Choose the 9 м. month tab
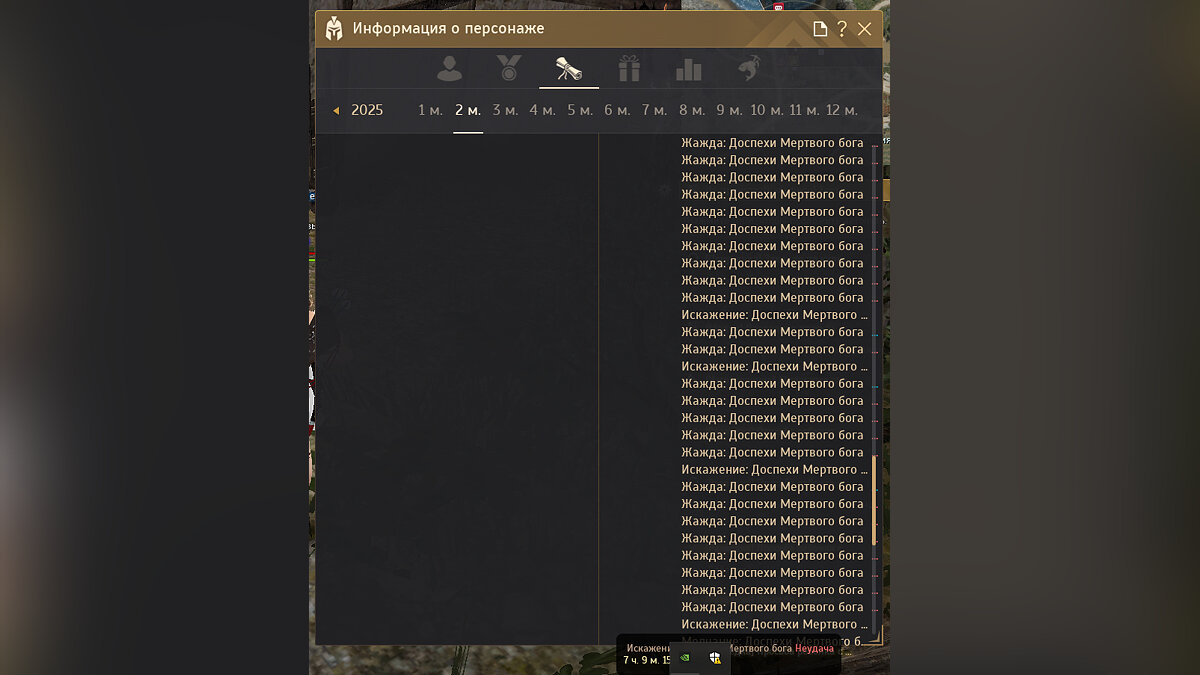Image resolution: width=1200 pixels, height=675 pixels. 729,110
